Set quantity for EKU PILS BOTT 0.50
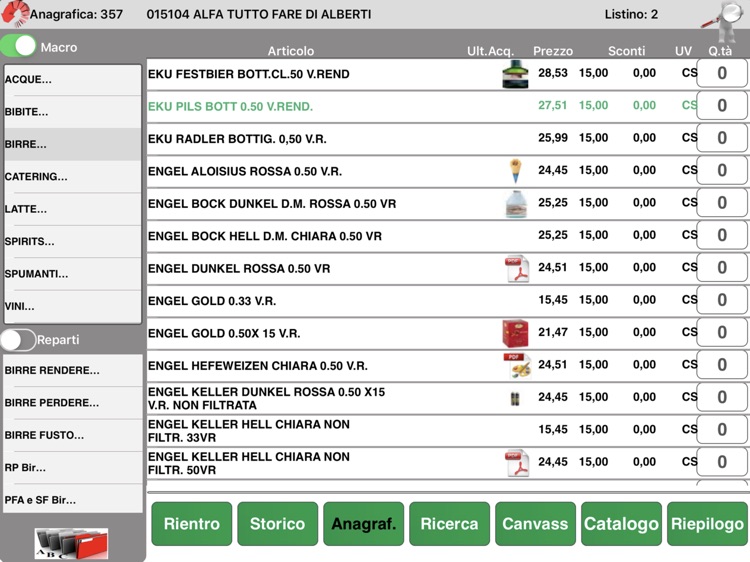This screenshot has width=750, height=562. click(722, 106)
